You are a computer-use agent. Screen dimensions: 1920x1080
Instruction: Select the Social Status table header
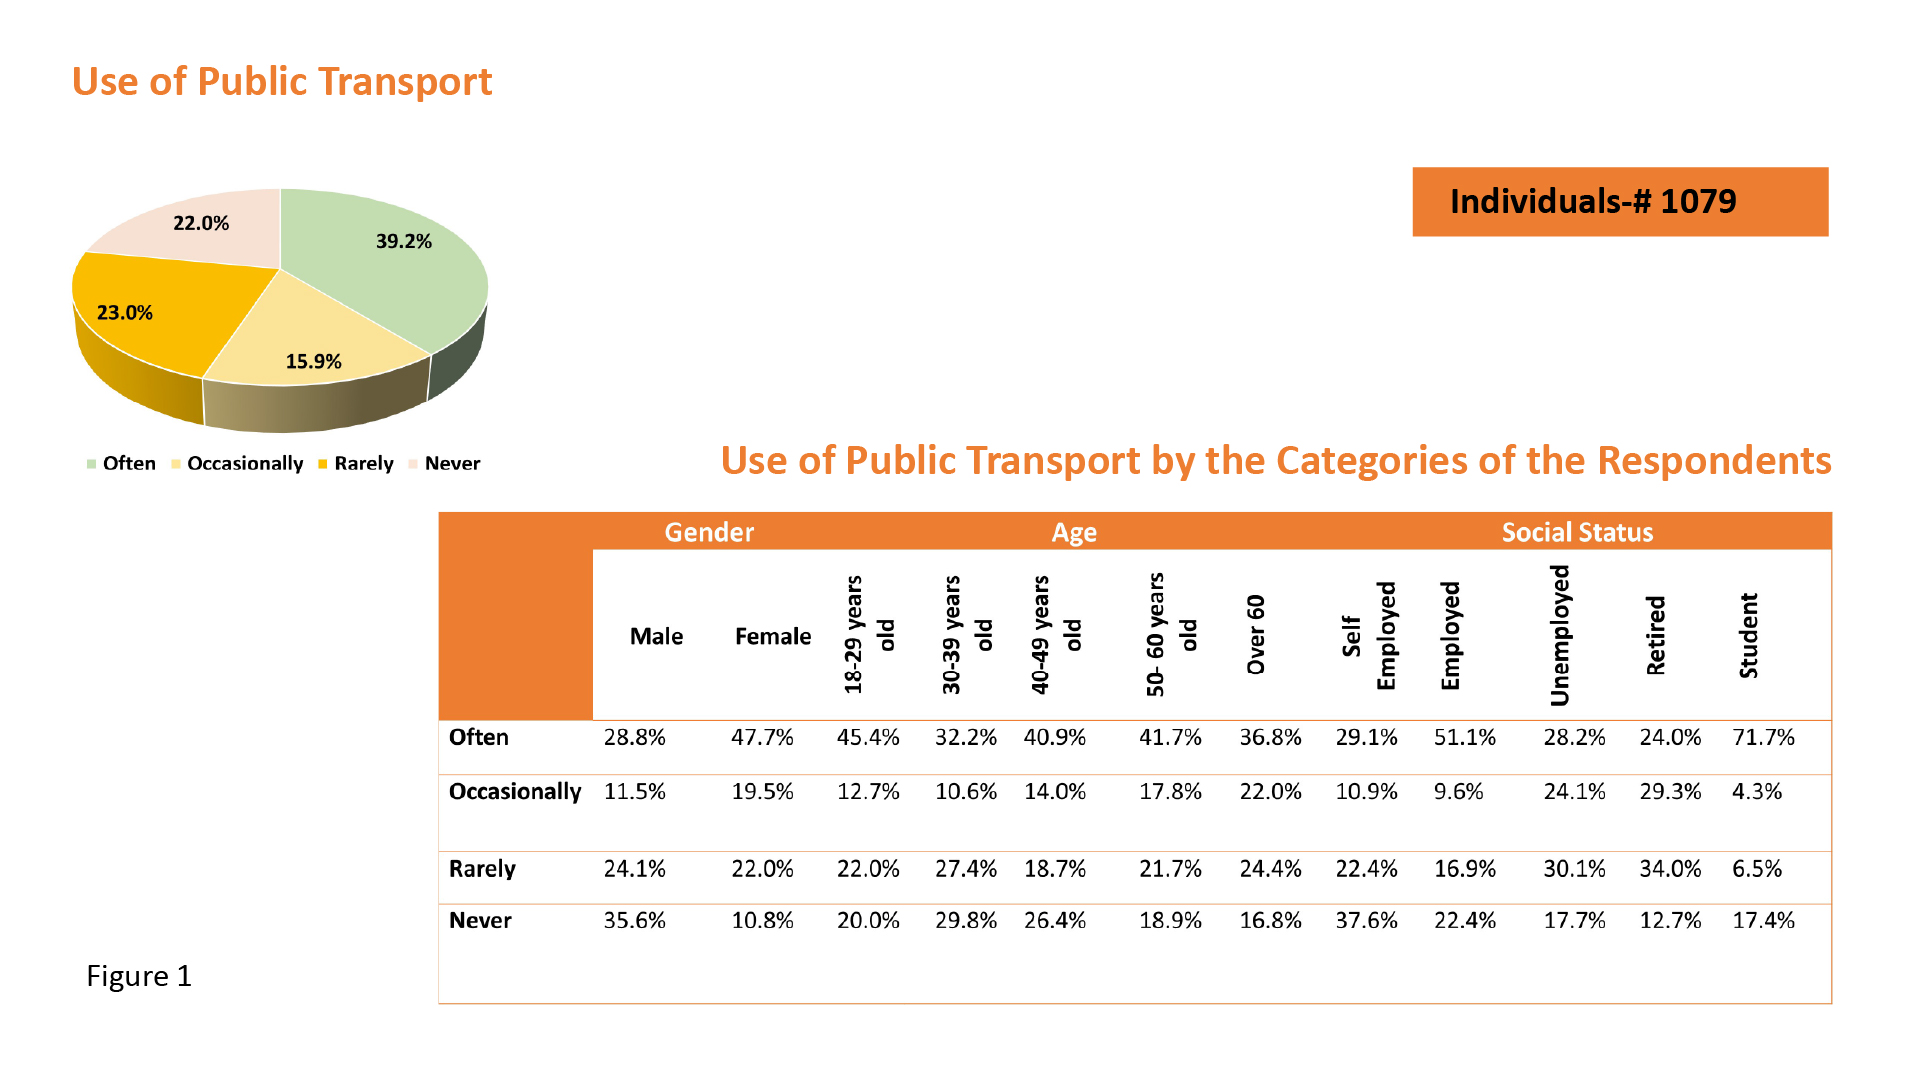click(1577, 532)
